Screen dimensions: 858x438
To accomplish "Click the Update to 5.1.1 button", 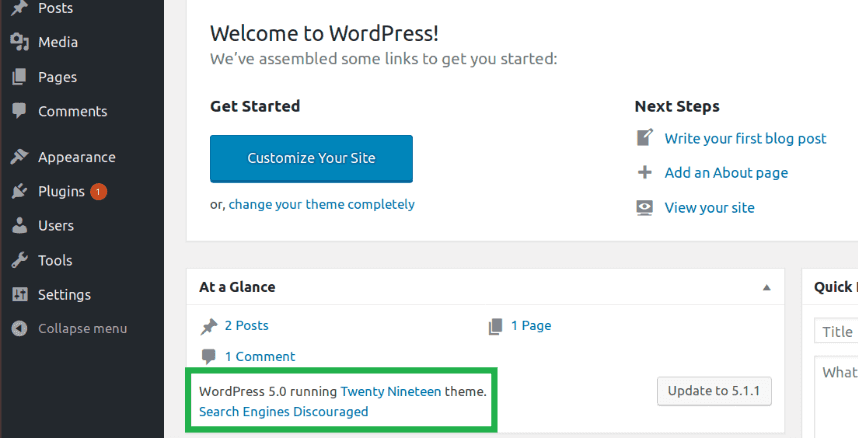I will click(x=714, y=391).
